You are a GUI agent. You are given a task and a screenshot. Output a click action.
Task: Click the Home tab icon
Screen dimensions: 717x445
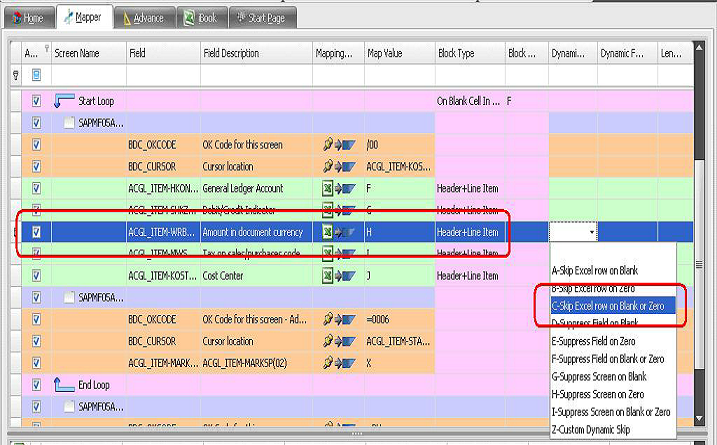click(17, 18)
